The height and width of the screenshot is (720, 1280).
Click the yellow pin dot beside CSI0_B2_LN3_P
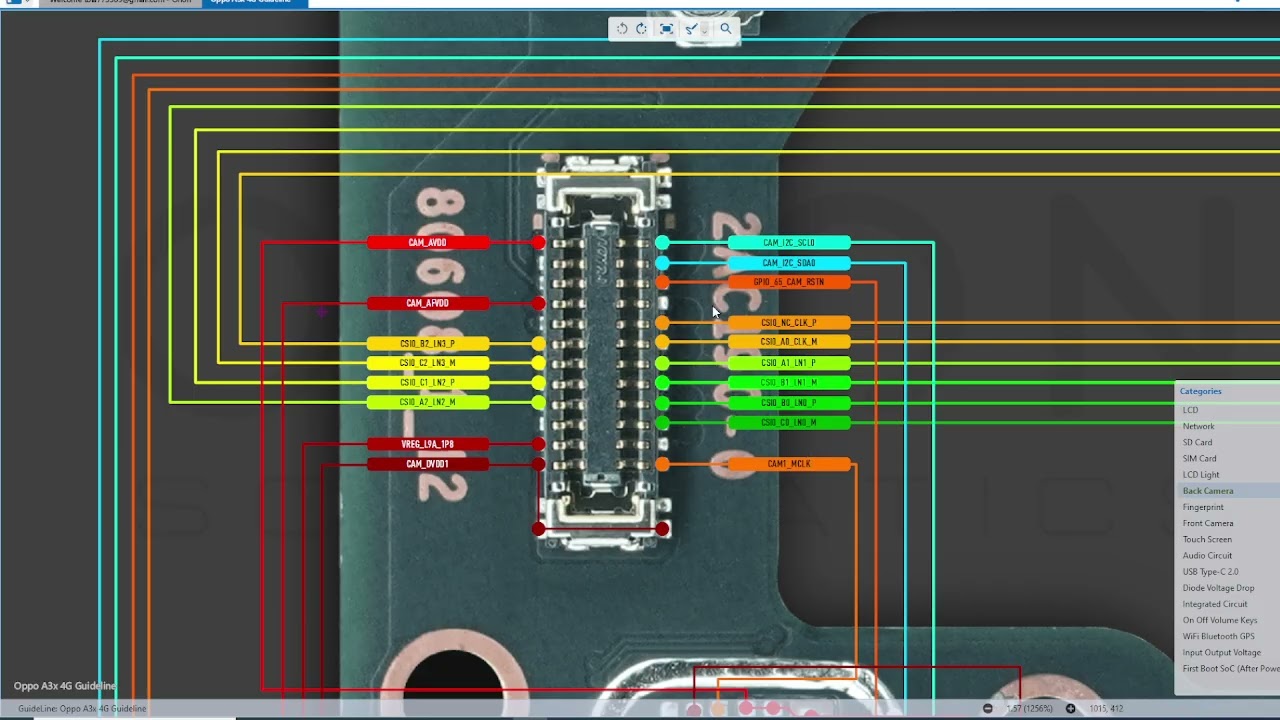tap(539, 343)
